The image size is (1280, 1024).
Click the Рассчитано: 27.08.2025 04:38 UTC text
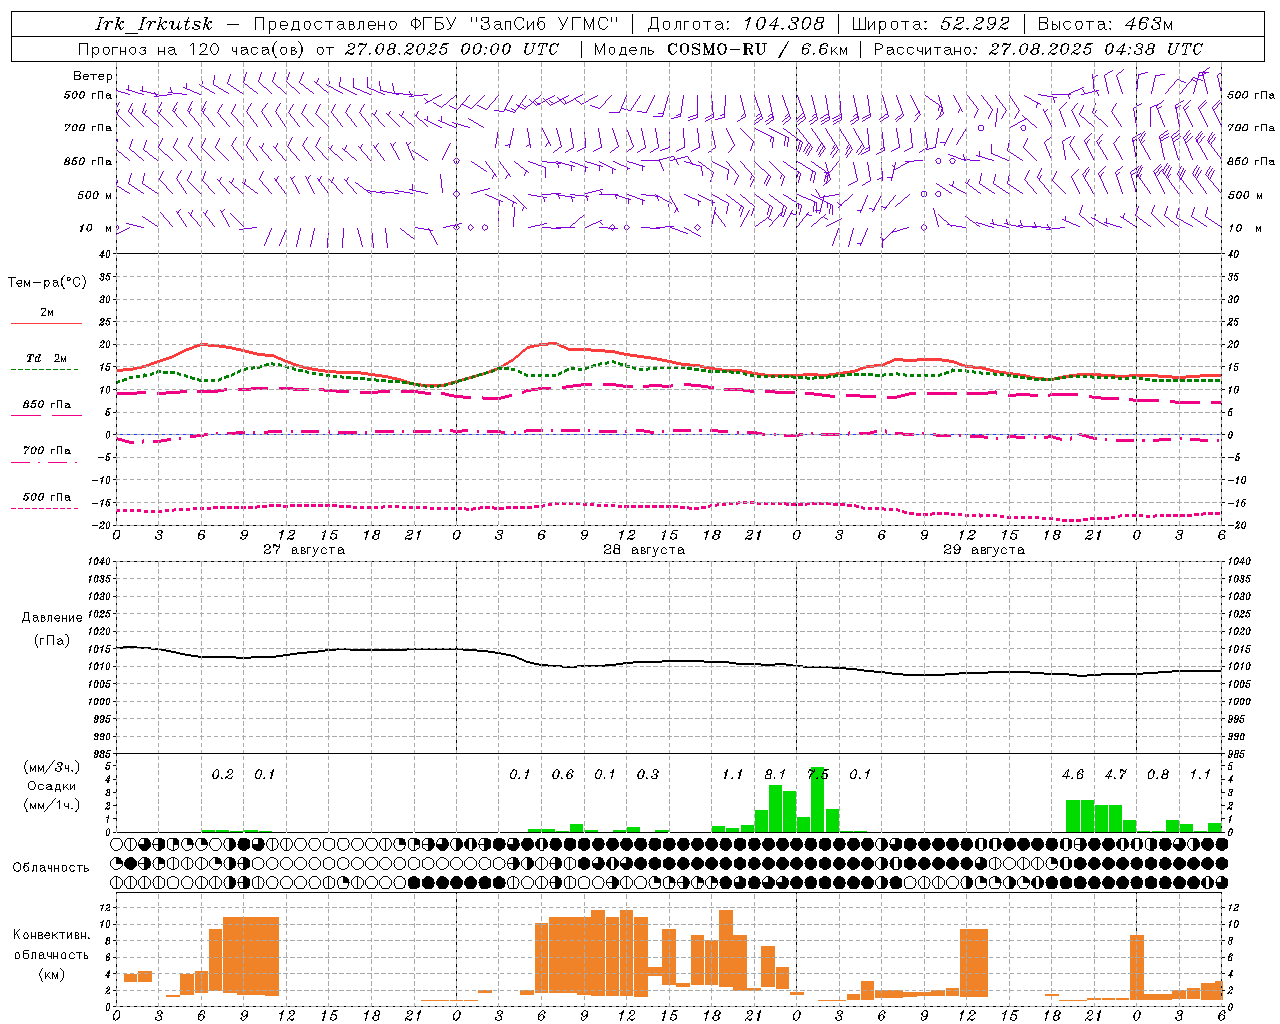coord(1038,49)
